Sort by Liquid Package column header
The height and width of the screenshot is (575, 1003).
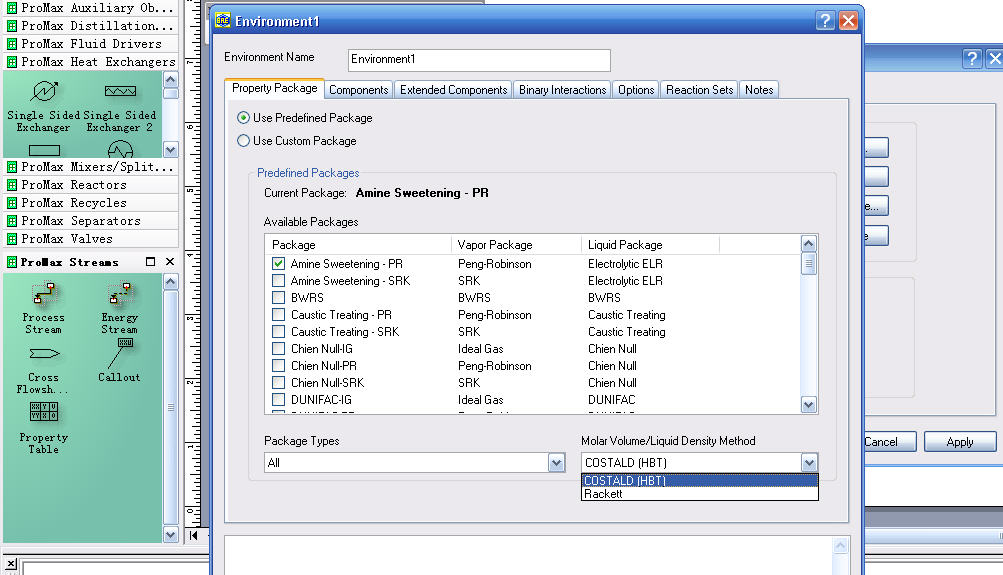[x=650, y=245]
